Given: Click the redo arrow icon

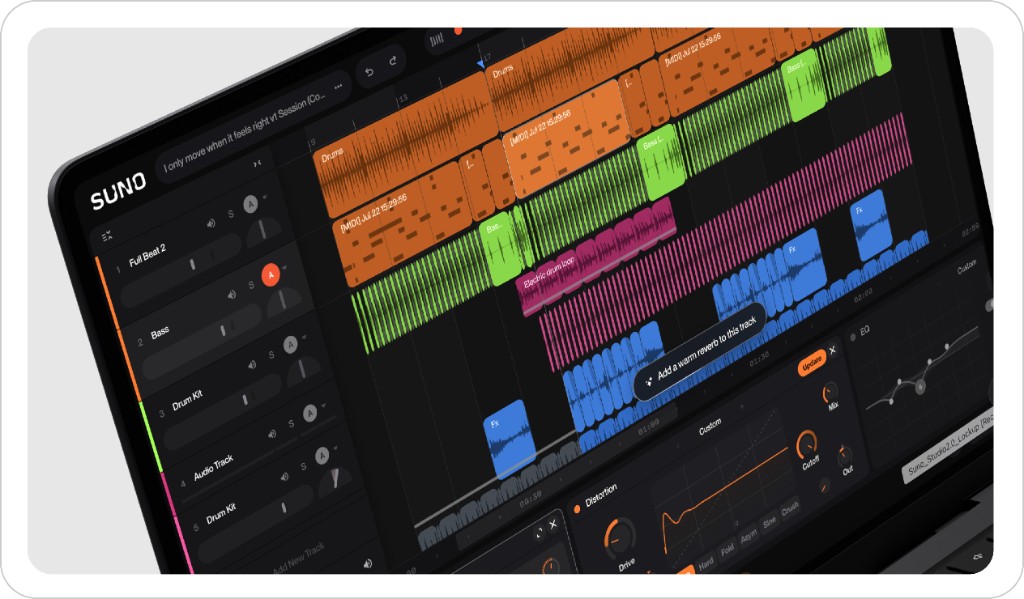Looking at the screenshot, I should coord(393,61).
